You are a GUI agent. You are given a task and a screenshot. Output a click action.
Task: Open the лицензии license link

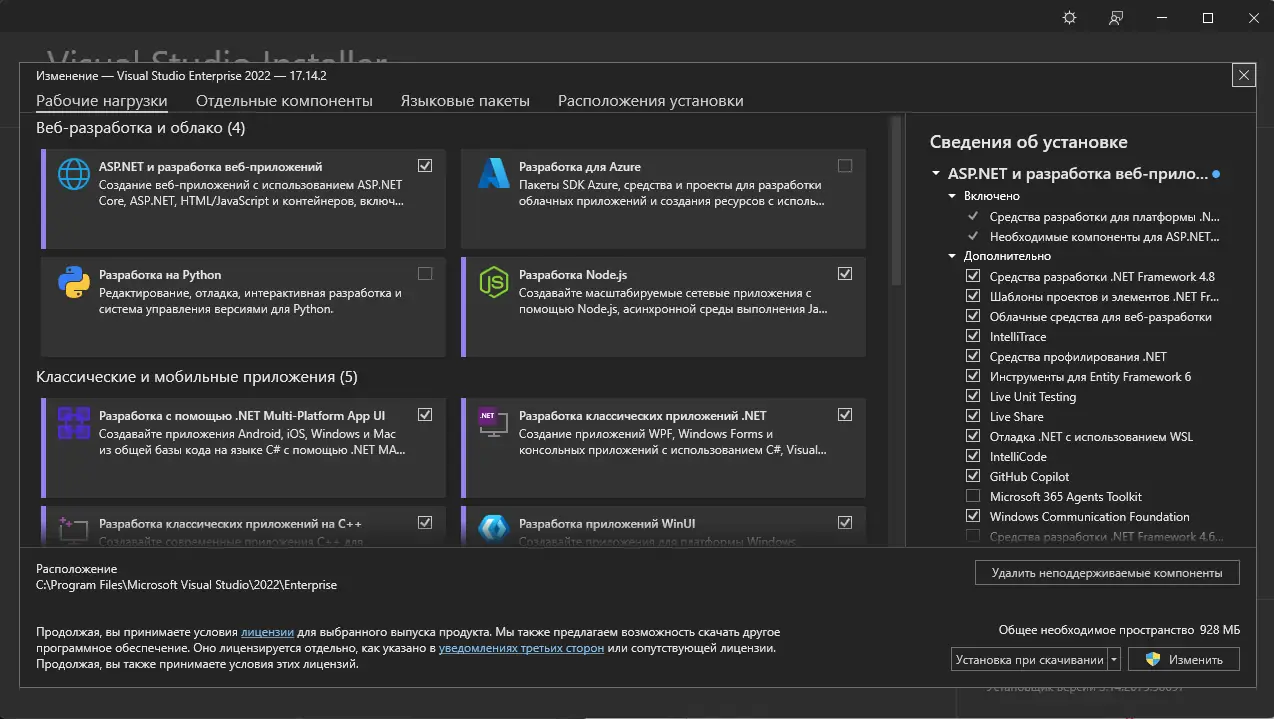[267, 632]
